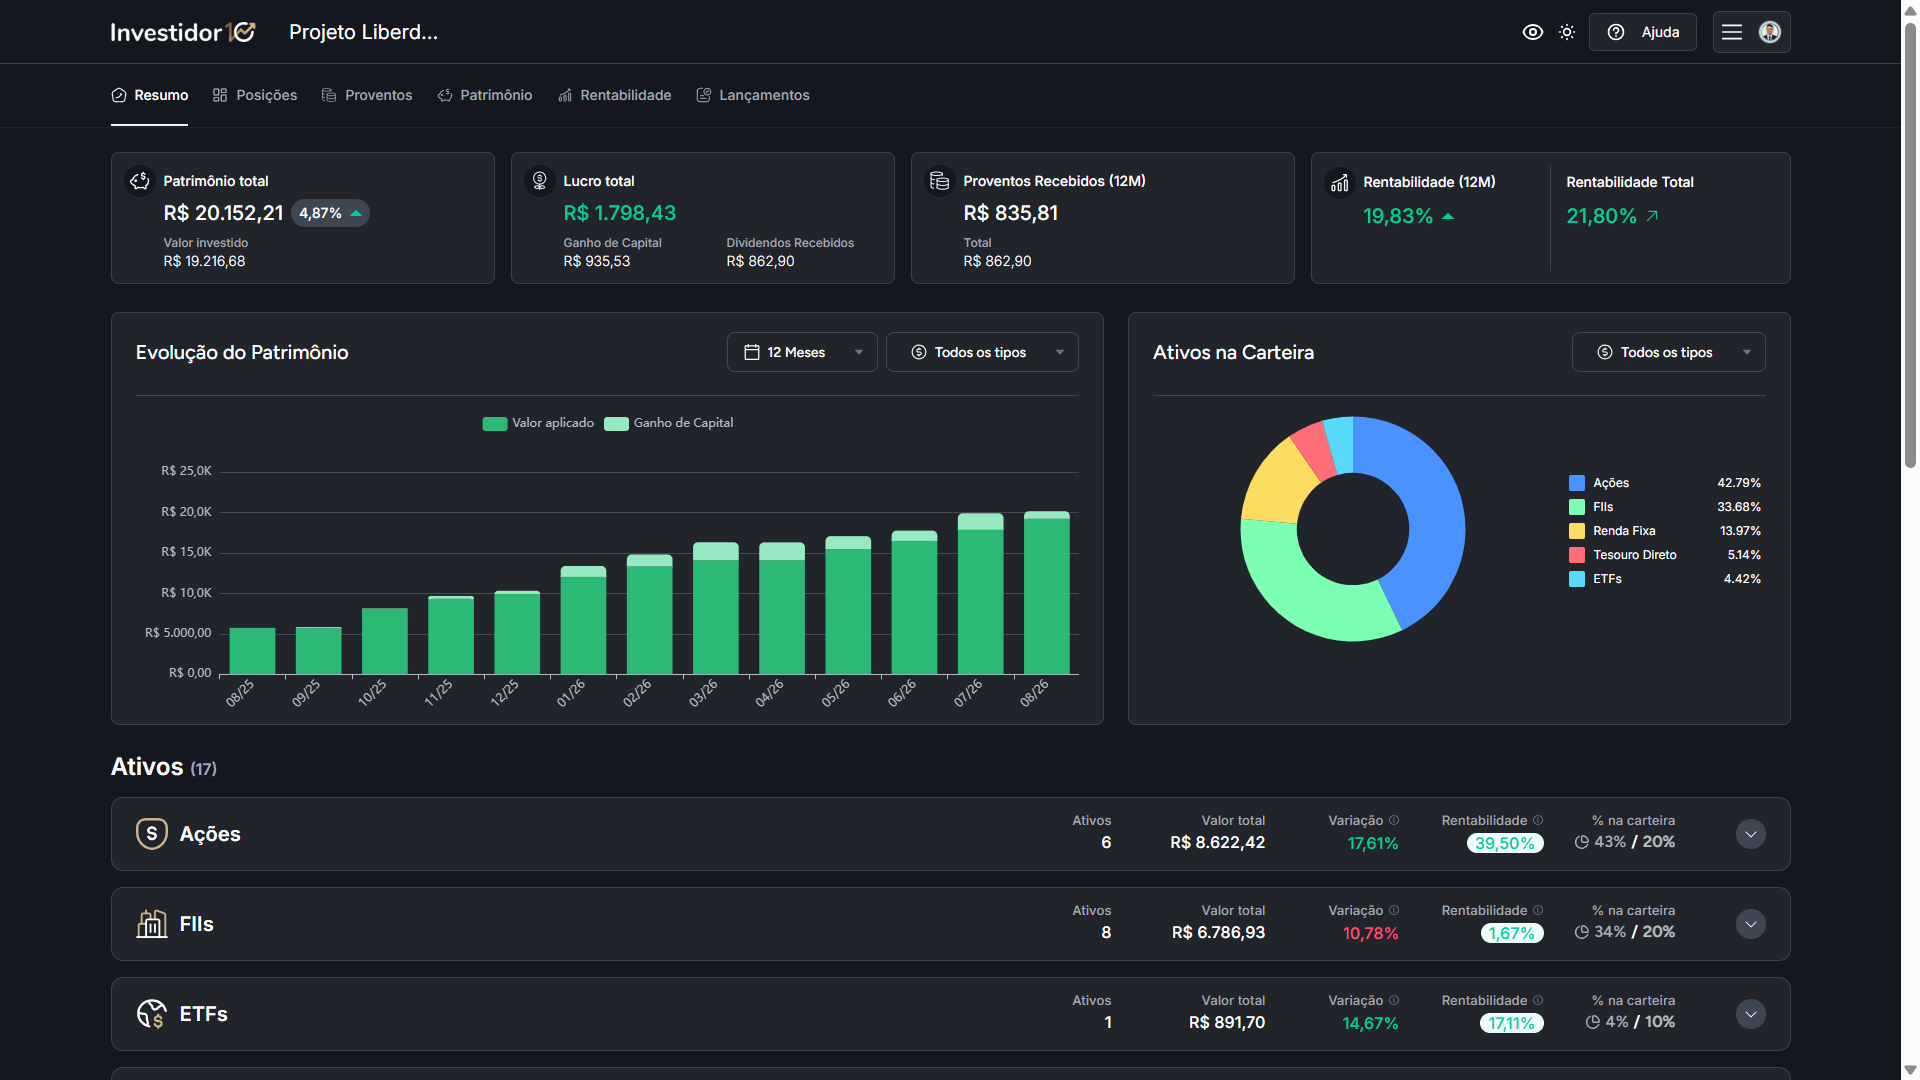Toggle the Ganho de Capital legend item
This screenshot has width=1920, height=1080.
[669, 423]
